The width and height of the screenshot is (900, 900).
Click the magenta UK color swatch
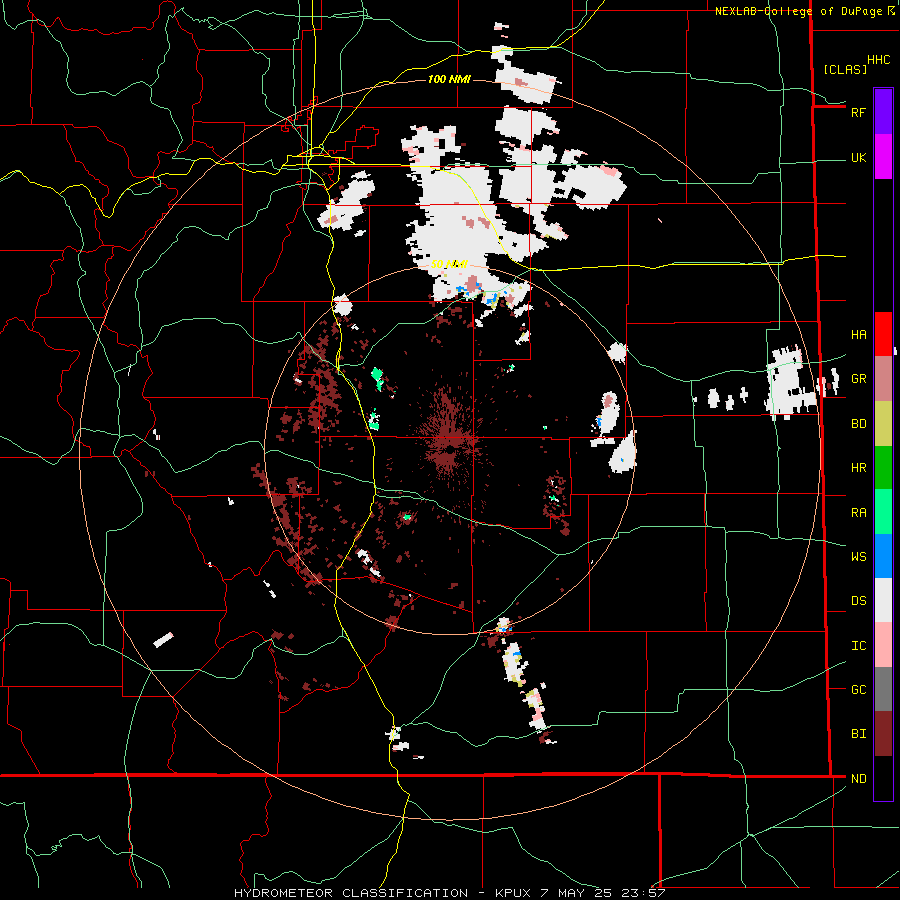pos(883,157)
